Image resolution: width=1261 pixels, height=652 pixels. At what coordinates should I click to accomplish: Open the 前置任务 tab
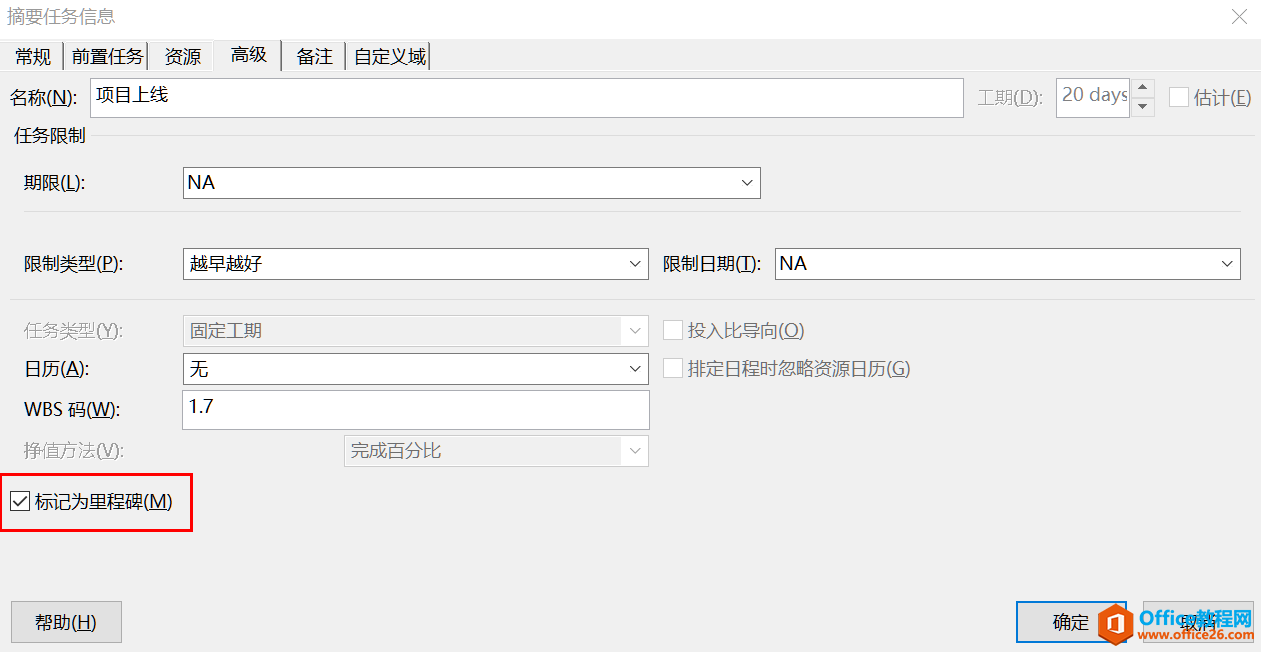[x=108, y=57]
